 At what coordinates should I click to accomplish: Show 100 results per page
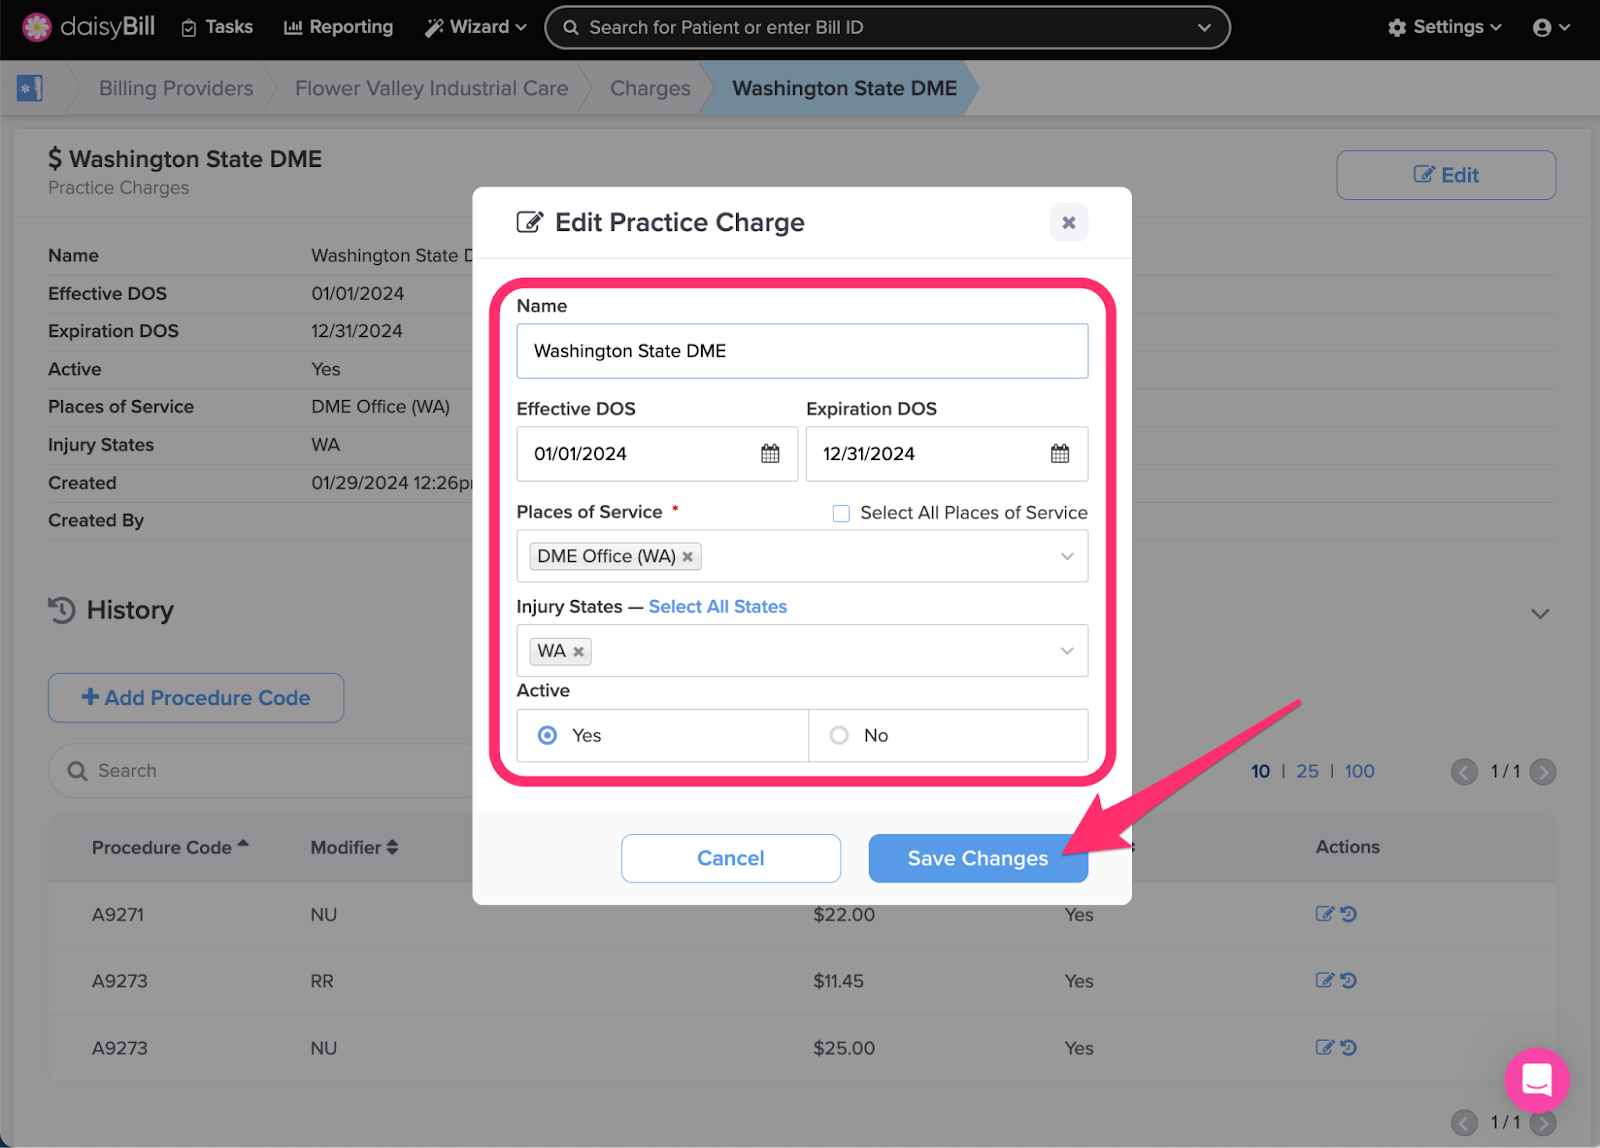tap(1359, 771)
